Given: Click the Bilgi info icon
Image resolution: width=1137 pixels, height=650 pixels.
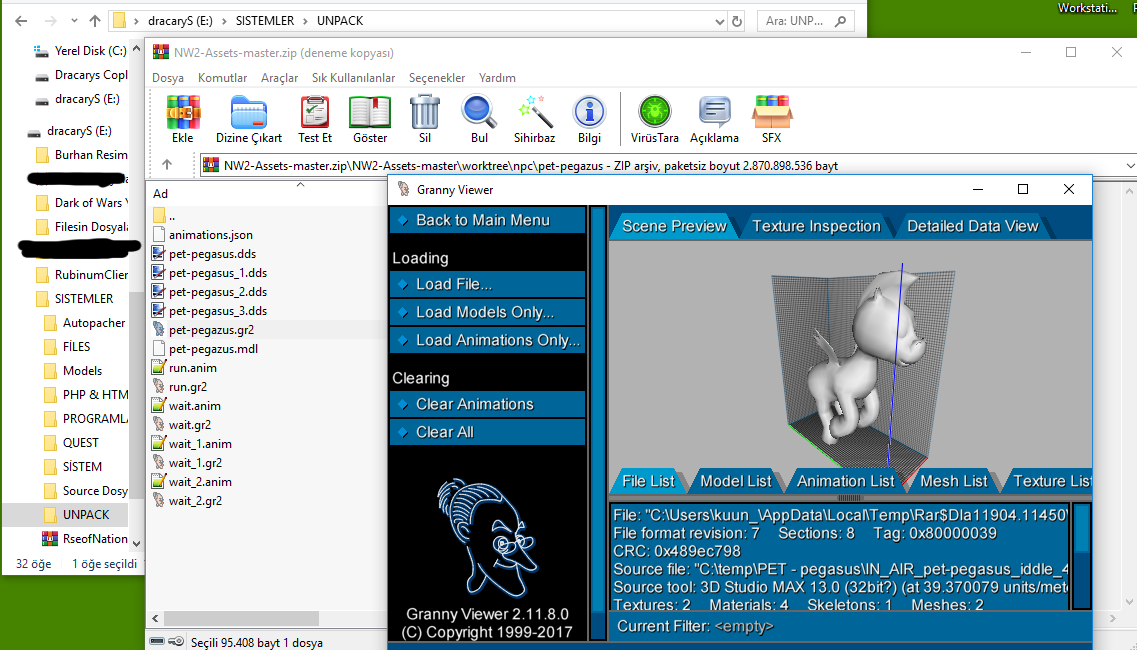Looking at the screenshot, I should [x=590, y=112].
